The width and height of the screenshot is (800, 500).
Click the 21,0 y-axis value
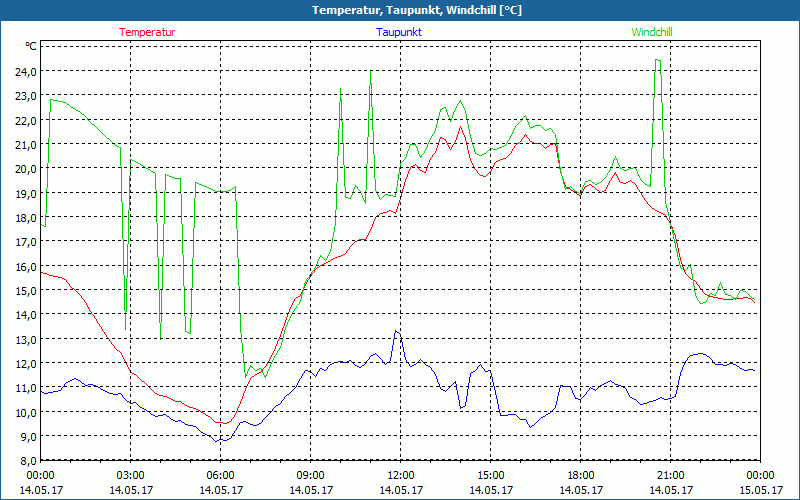point(24,144)
